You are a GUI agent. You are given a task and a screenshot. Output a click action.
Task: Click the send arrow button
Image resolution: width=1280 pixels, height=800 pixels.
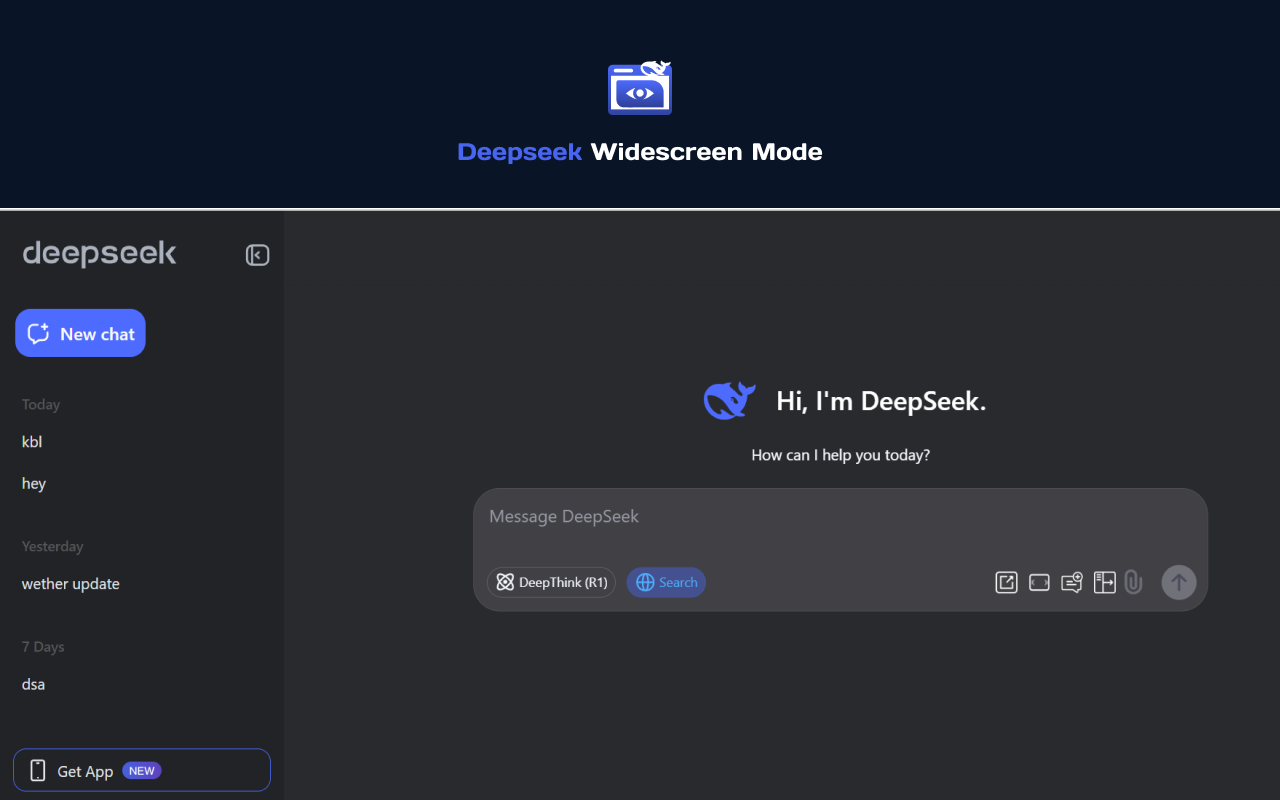point(1178,582)
